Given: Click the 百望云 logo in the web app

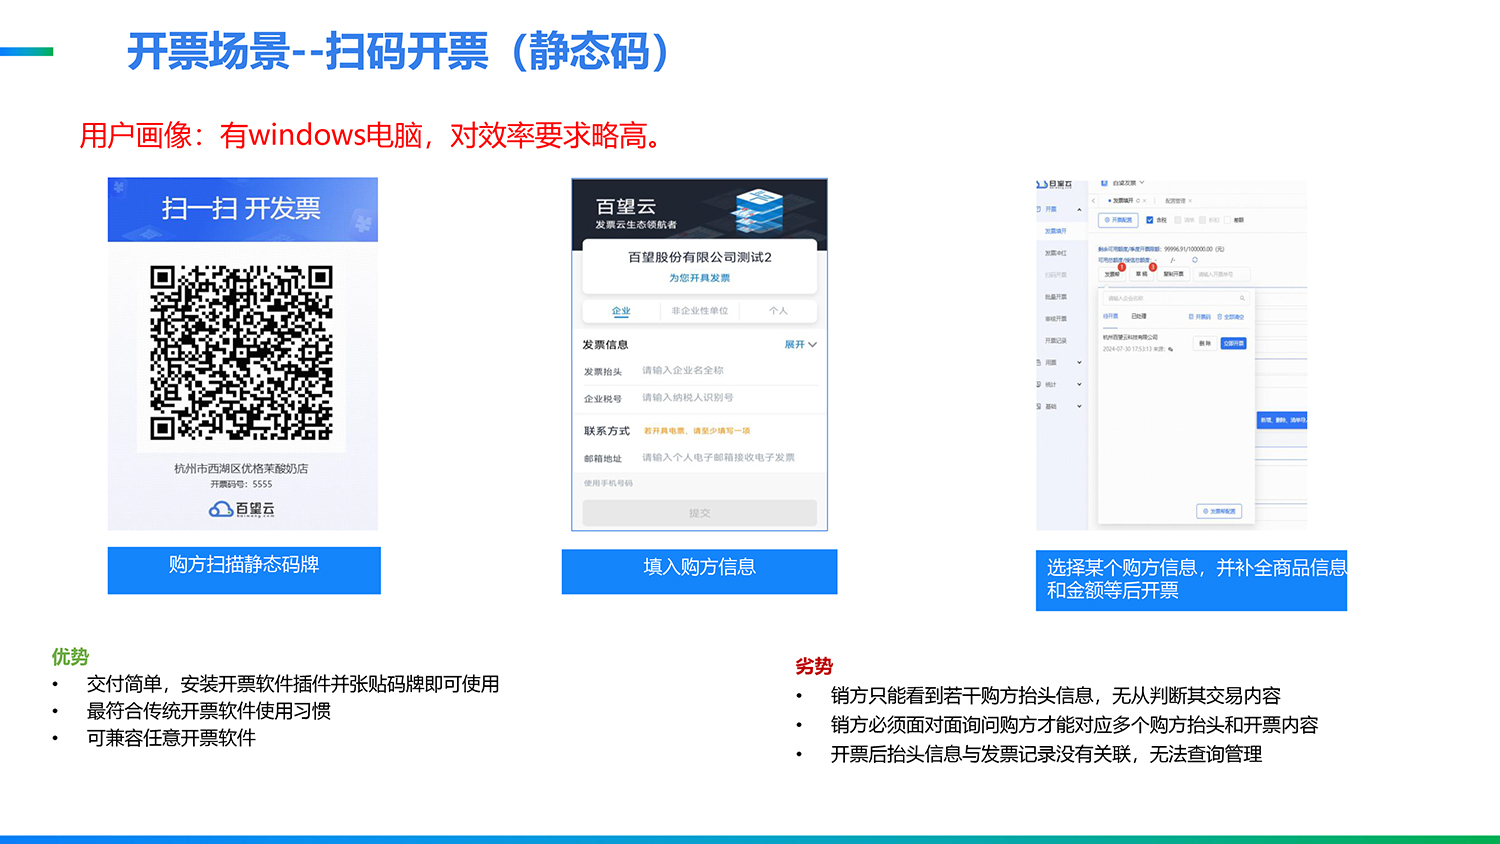Looking at the screenshot, I should tap(1054, 185).
